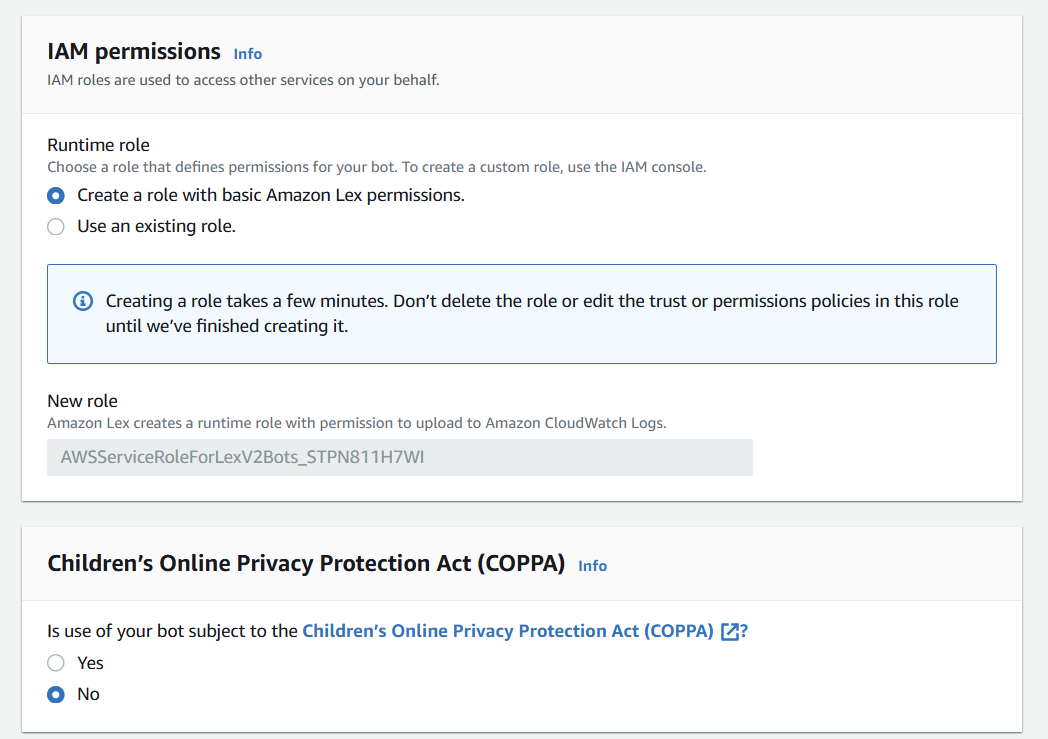Choose Yes for COPPA question
The image size is (1048, 739).
pyautogui.click(x=56, y=663)
